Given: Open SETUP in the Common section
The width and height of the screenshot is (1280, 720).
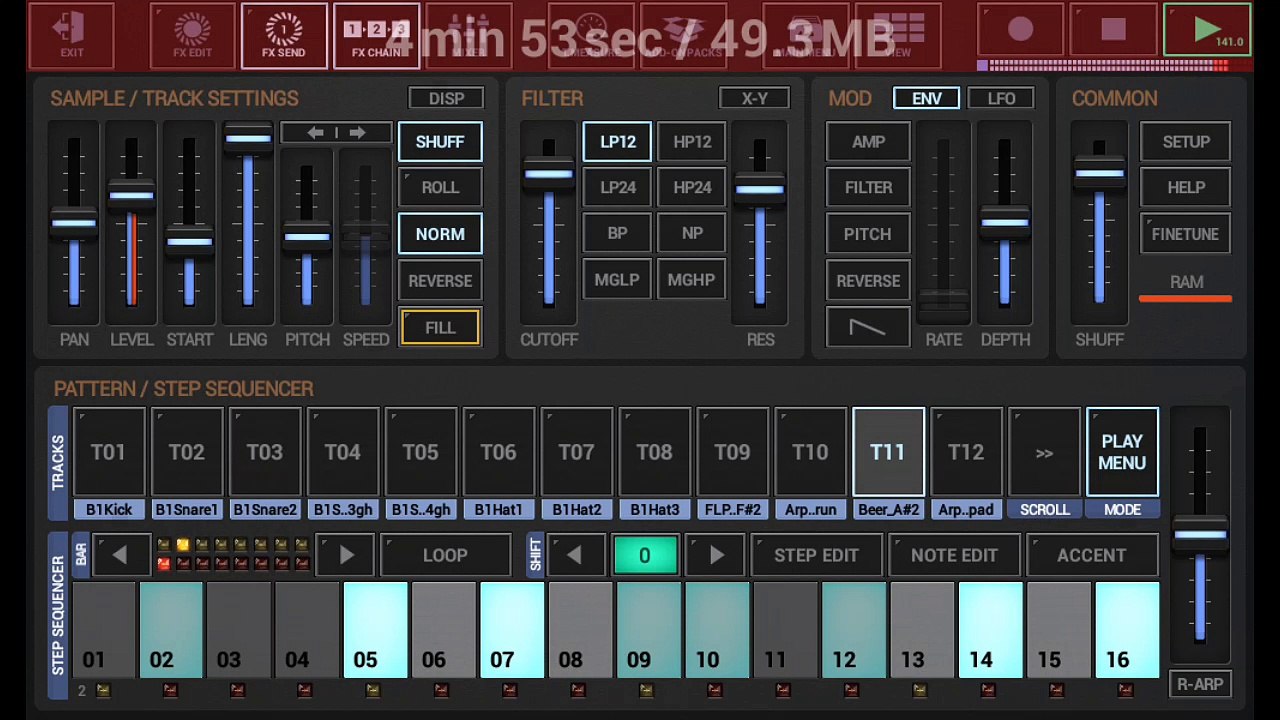Looking at the screenshot, I should tap(1186, 142).
